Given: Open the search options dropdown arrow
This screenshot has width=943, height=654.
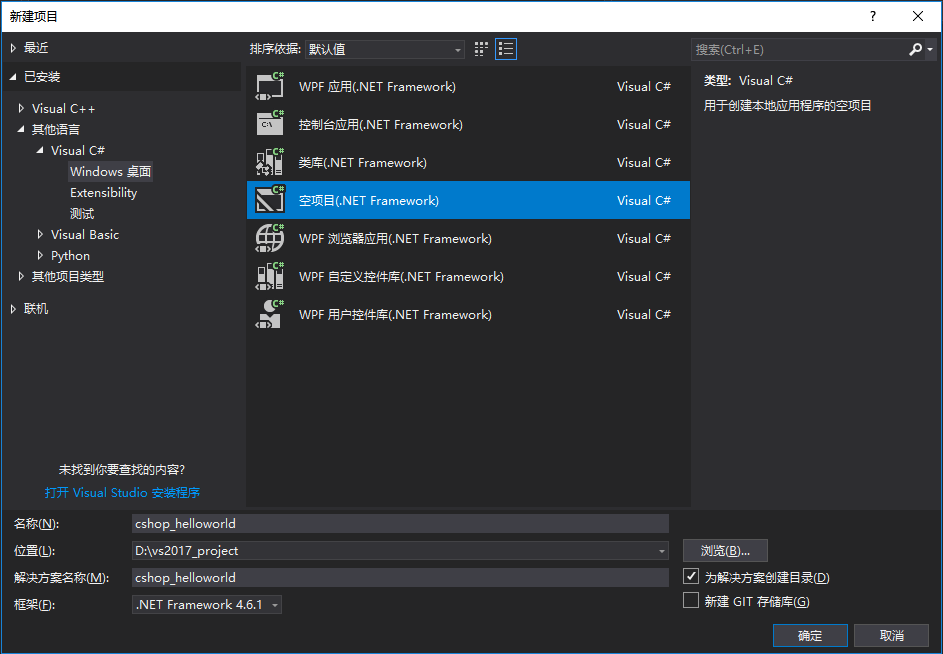Looking at the screenshot, I should tap(930, 49).
